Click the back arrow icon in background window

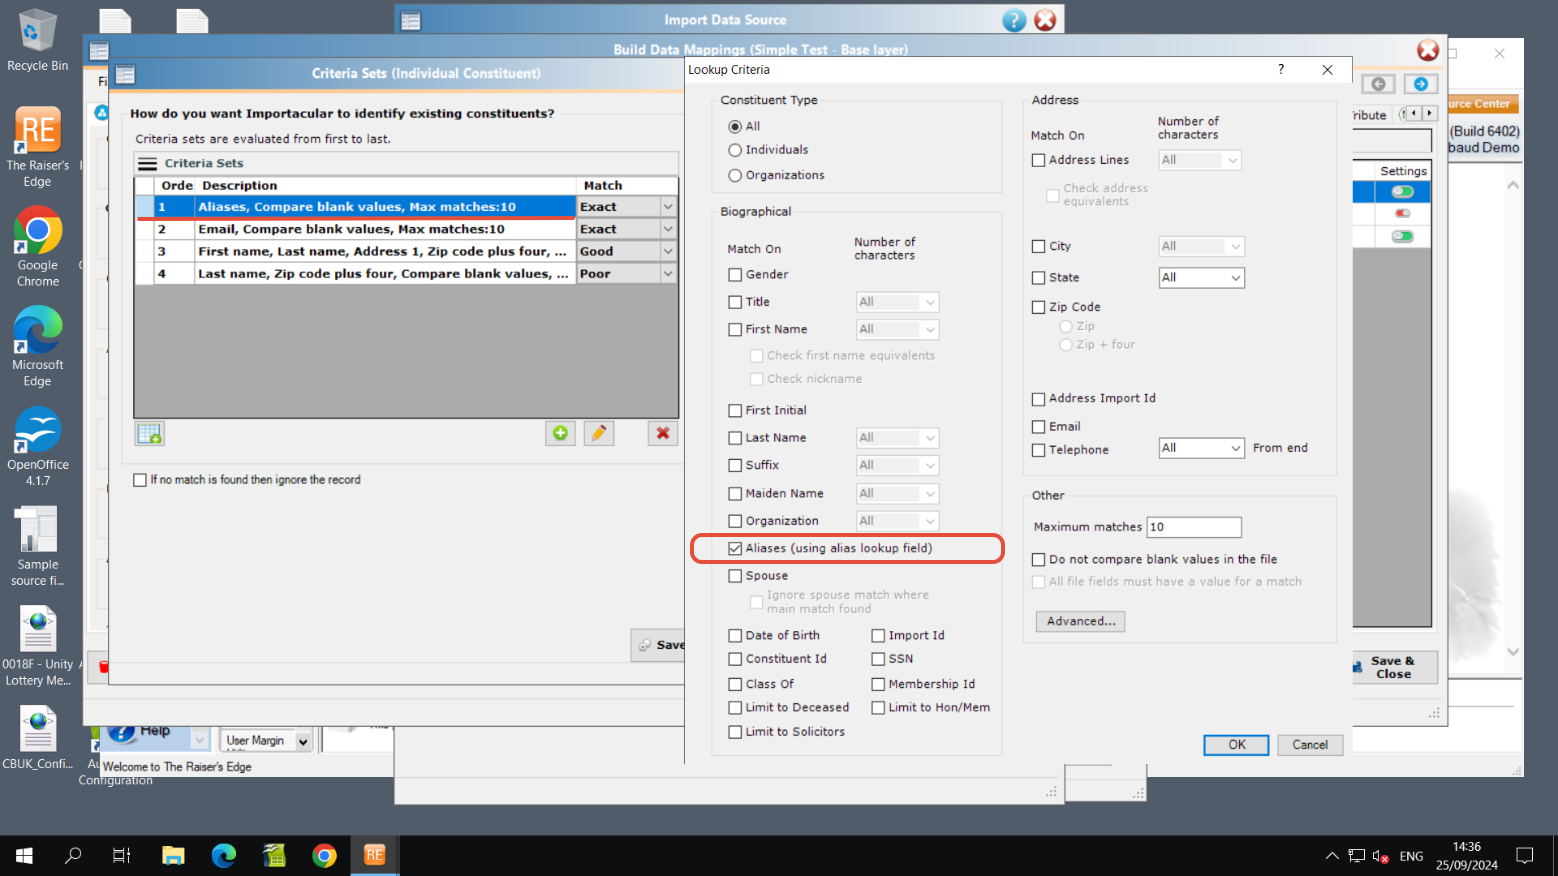(x=1378, y=84)
